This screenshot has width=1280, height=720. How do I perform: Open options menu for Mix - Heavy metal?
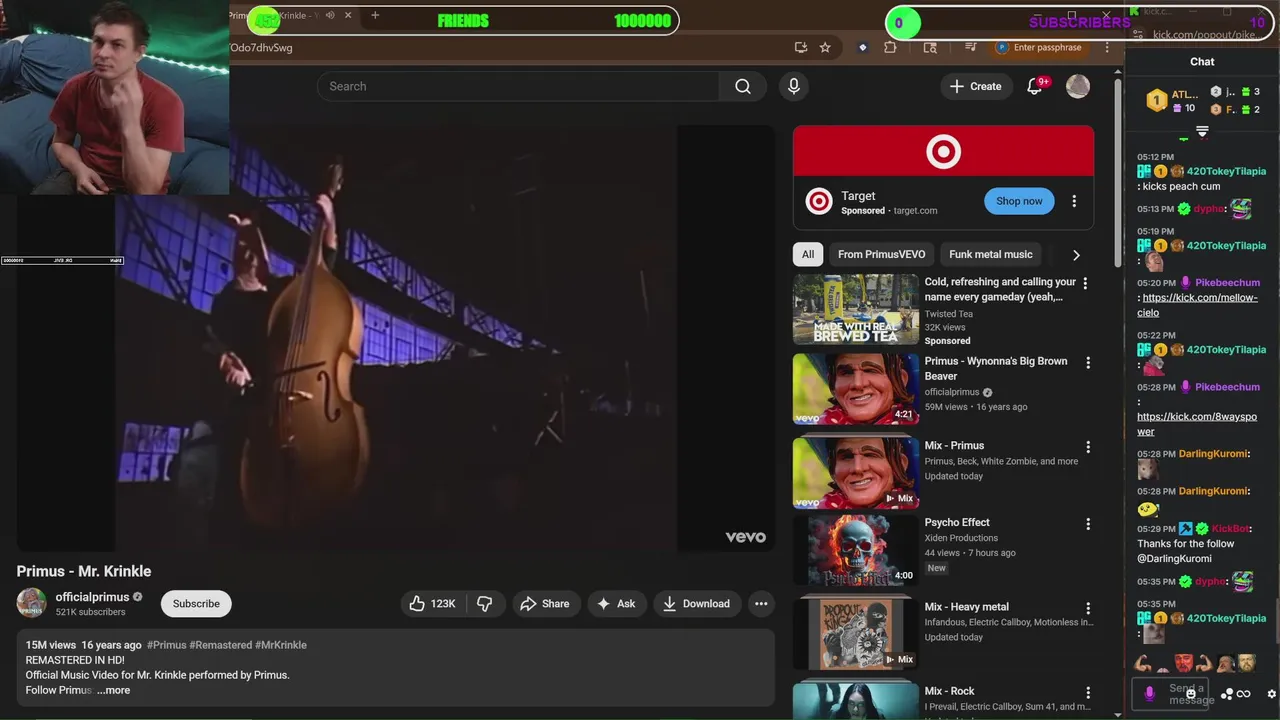pos(1088,608)
